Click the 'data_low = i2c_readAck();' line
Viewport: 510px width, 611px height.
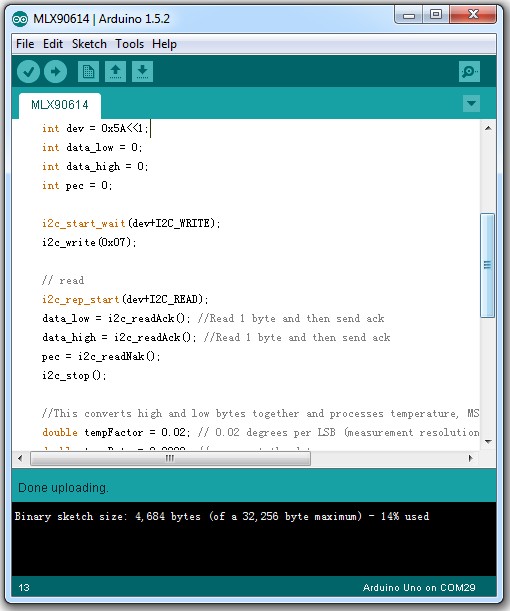tap(213, 319)
